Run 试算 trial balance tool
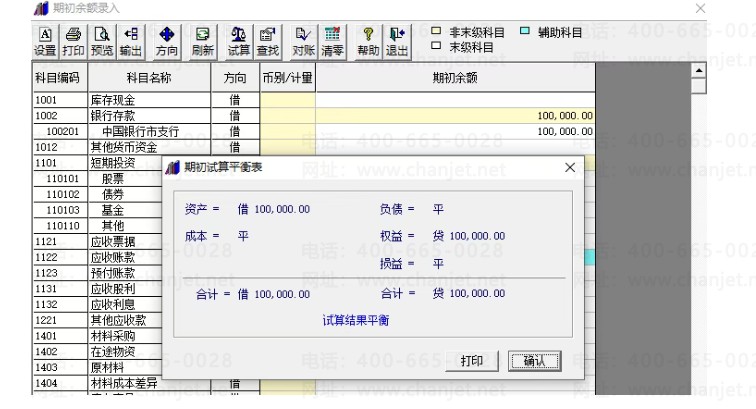Viewport: 756px width, 409px height. [x=239, y=42]
